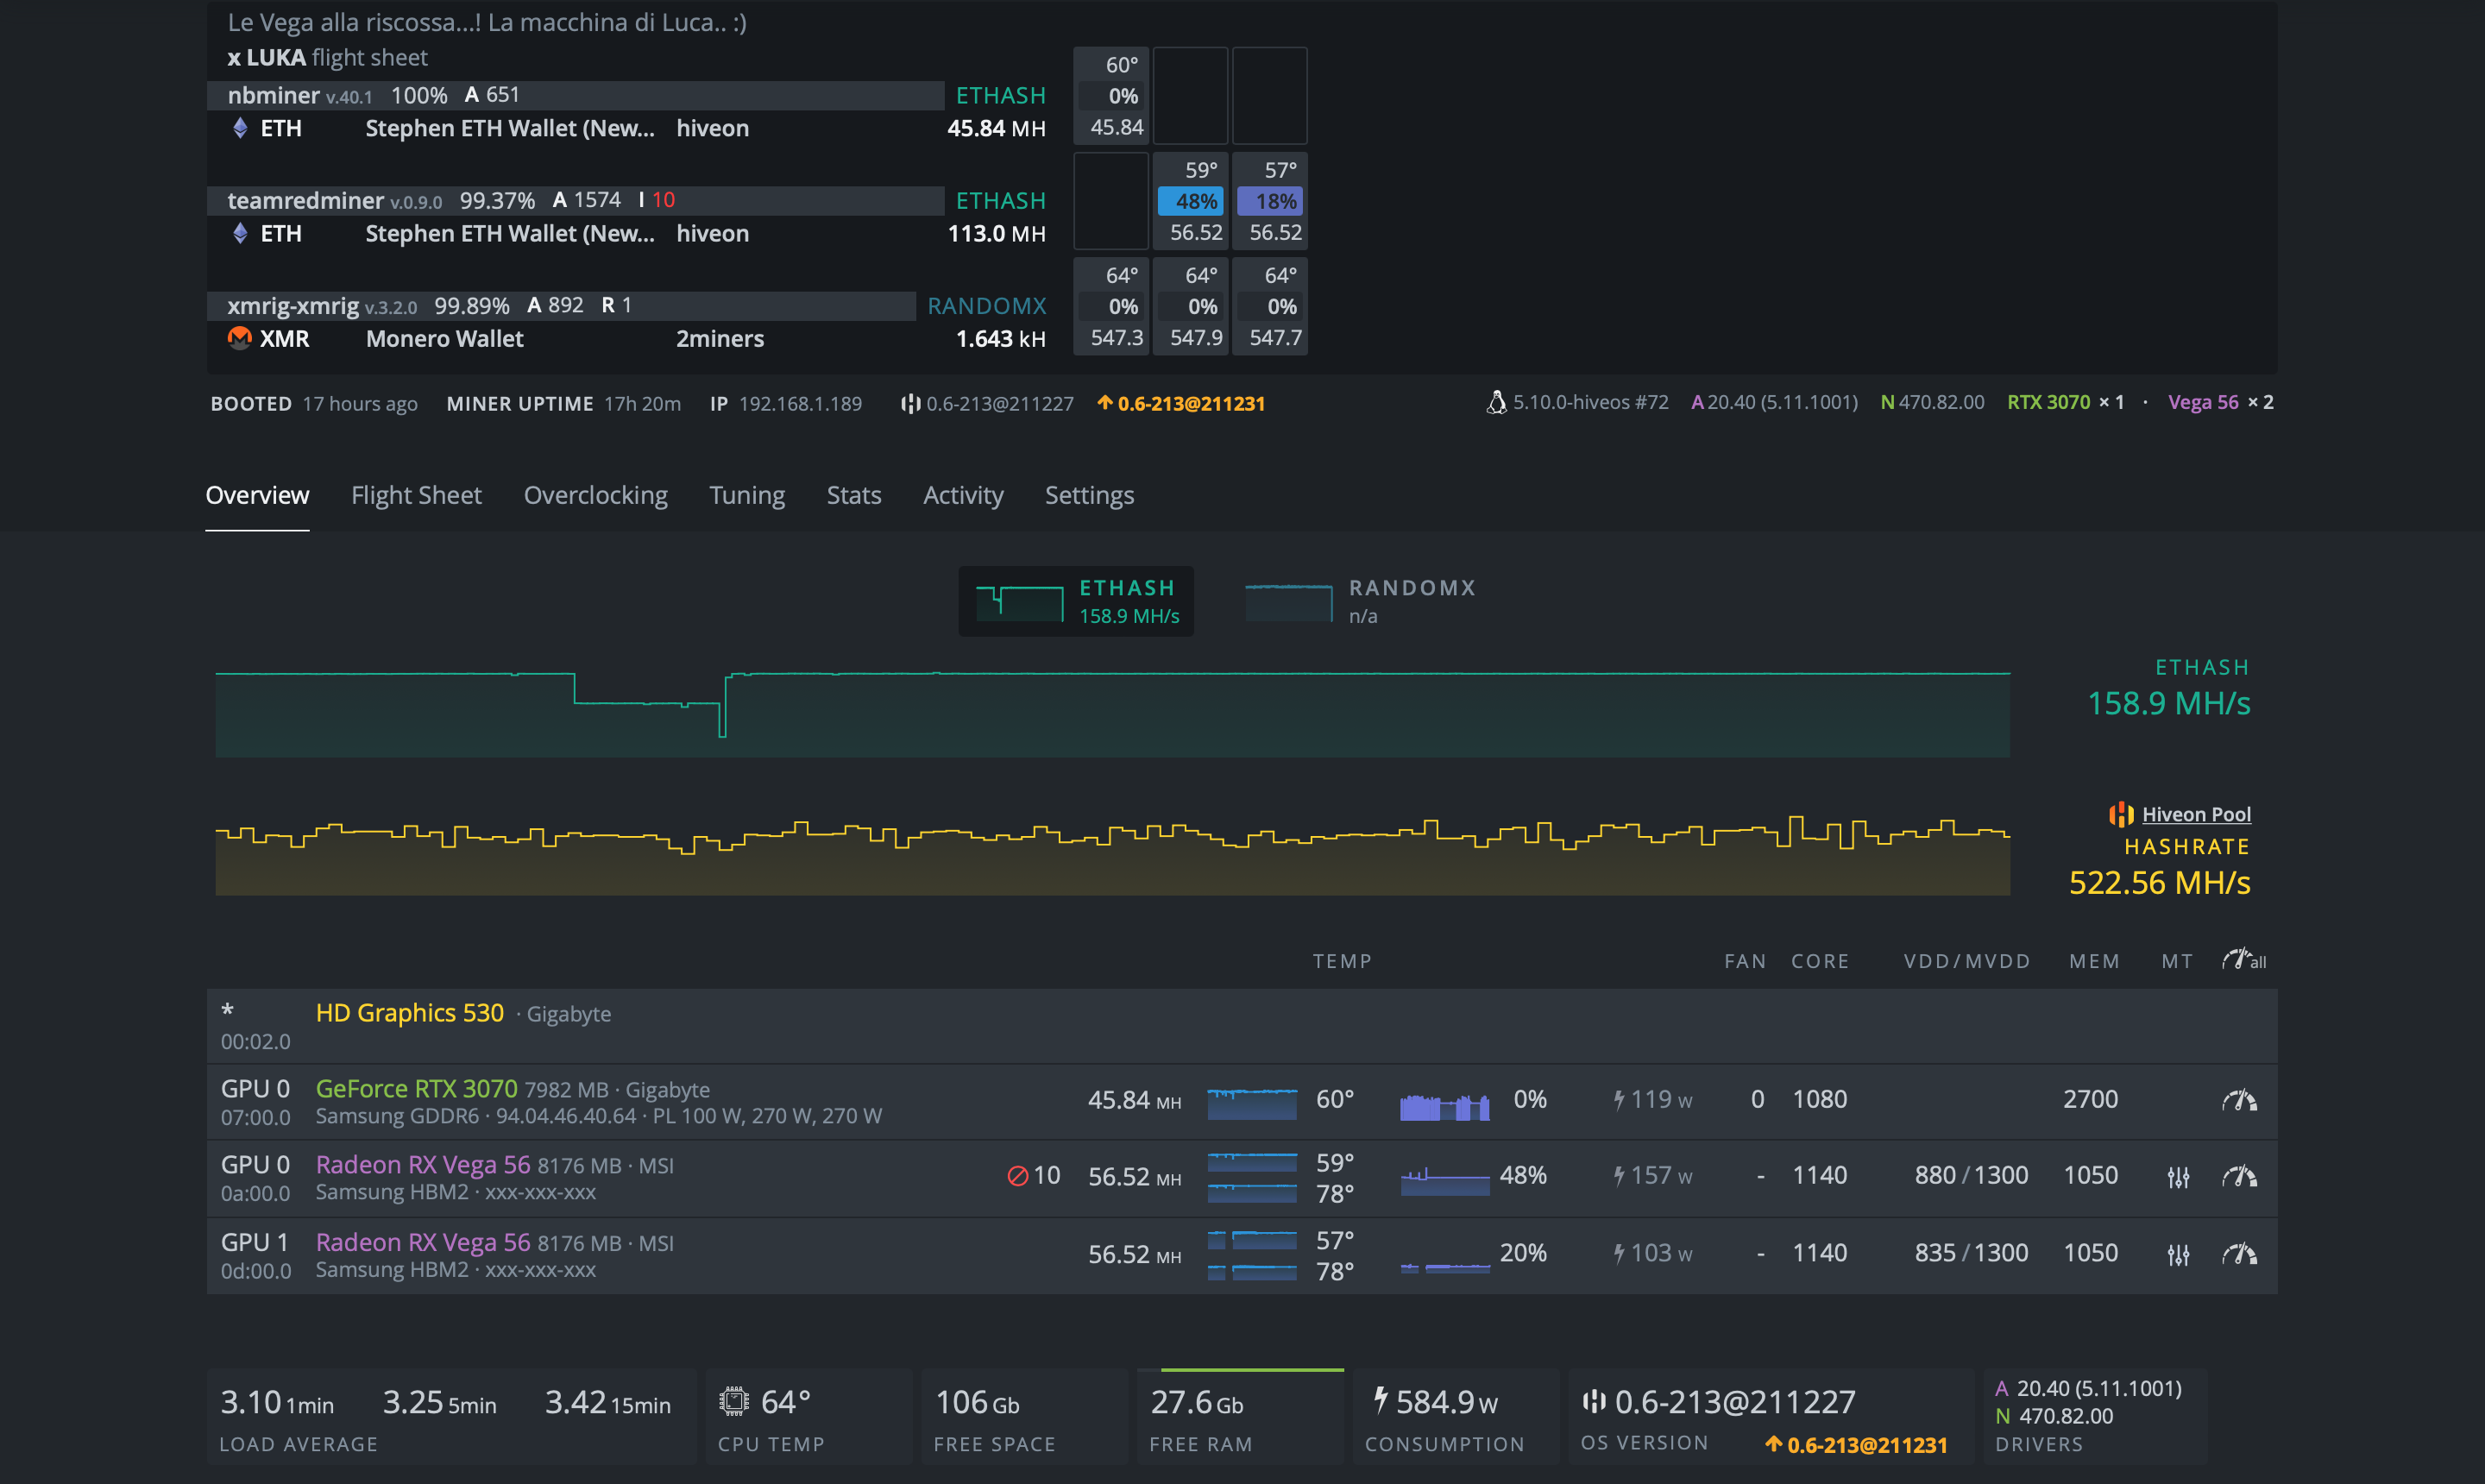Click upgrade version 0.6-213@211231 in status line

point(1191,403)
